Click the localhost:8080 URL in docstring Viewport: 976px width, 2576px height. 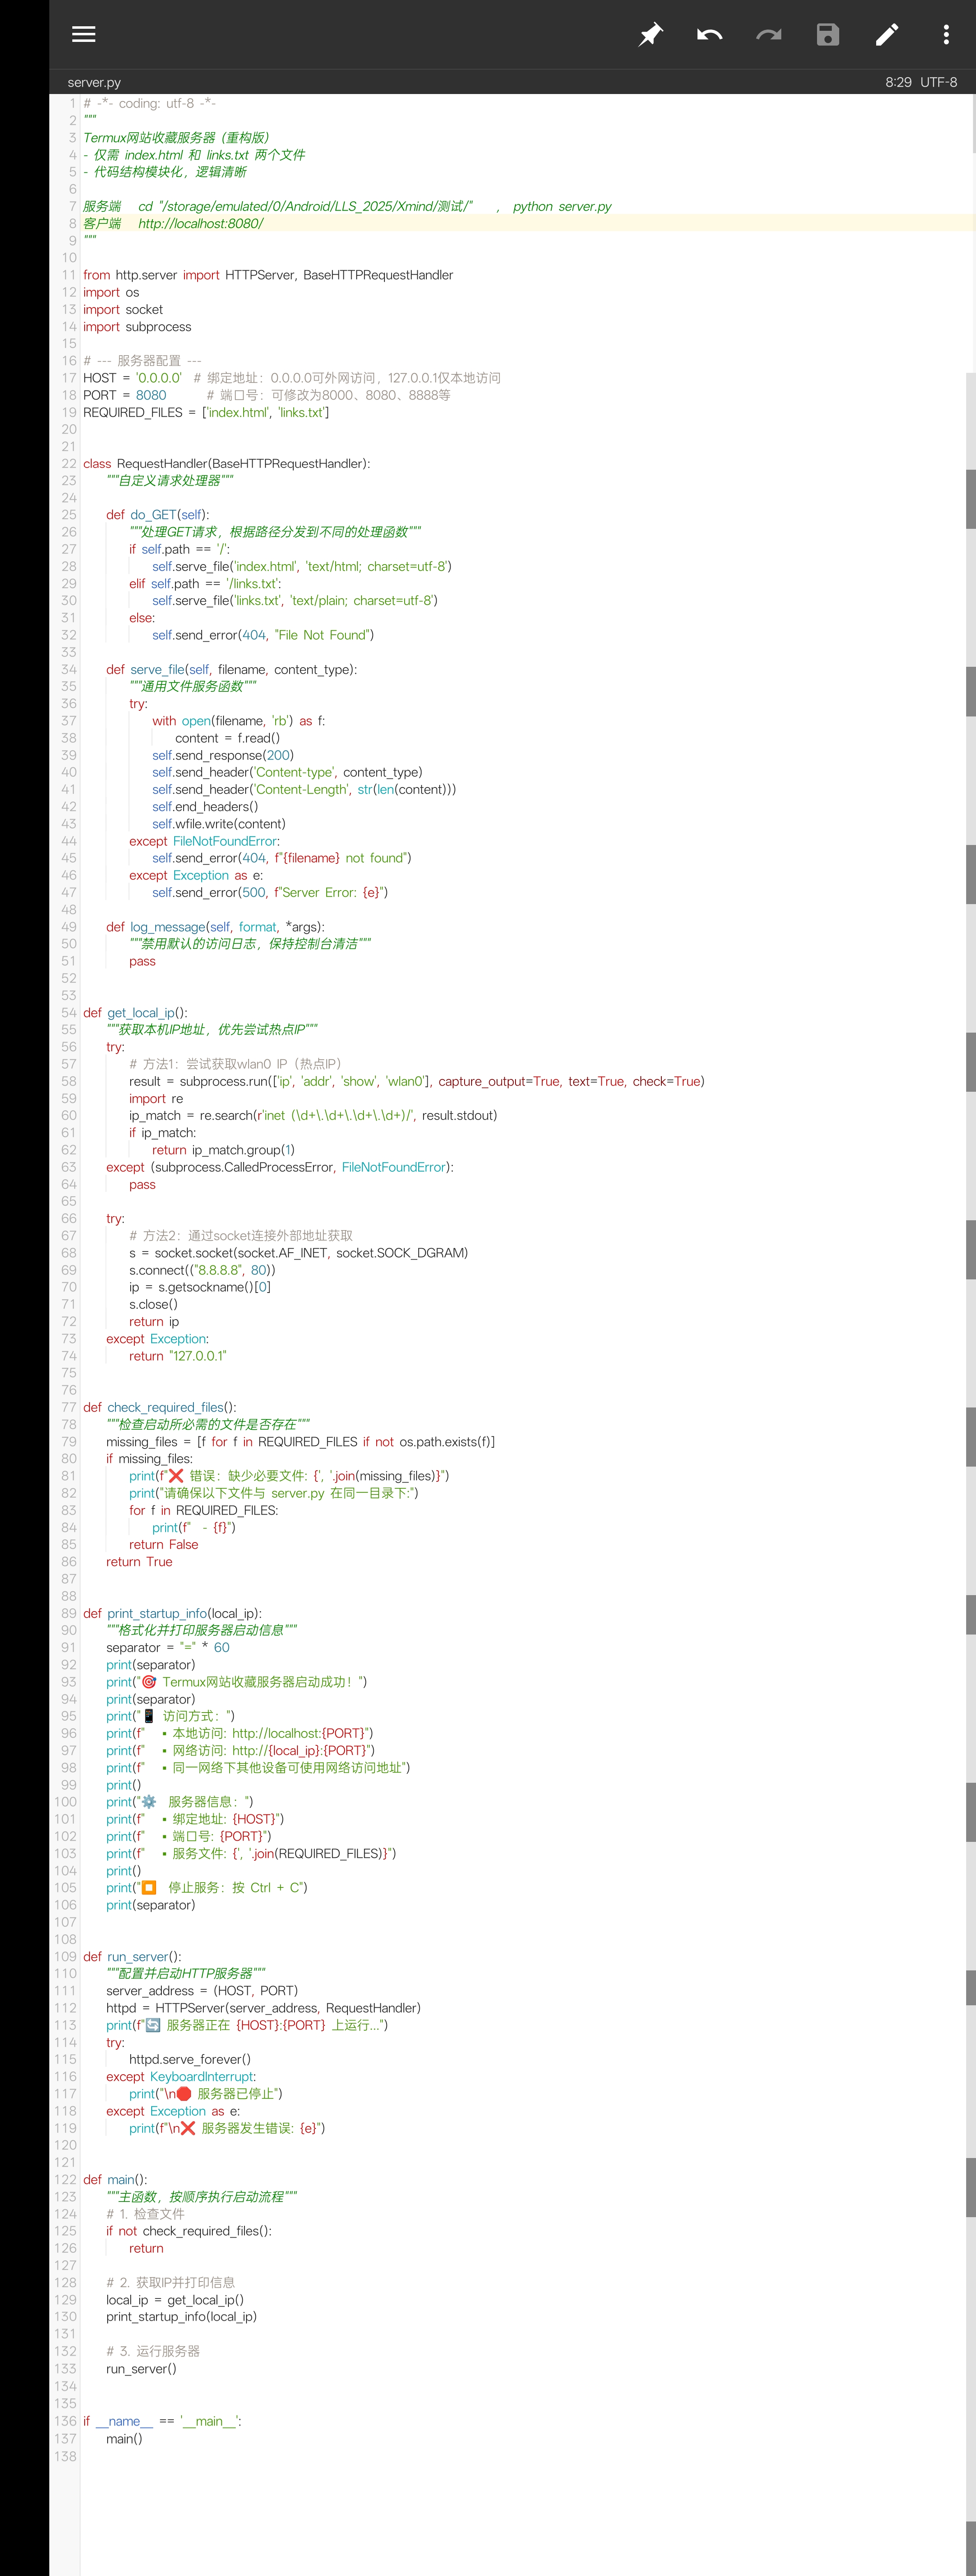200,223
